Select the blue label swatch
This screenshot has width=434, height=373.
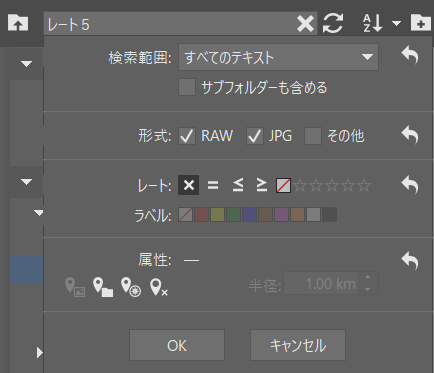249,215
